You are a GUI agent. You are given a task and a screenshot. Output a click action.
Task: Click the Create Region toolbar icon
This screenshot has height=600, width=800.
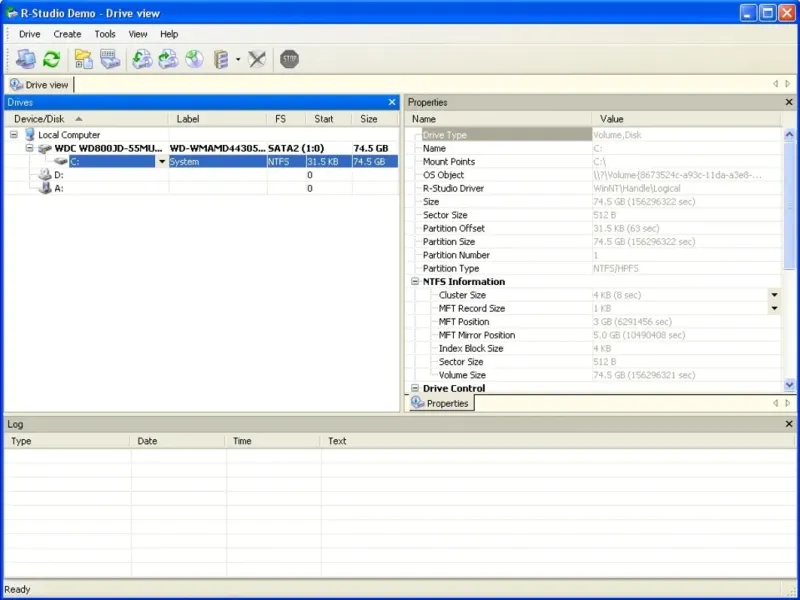pos(221,60)
